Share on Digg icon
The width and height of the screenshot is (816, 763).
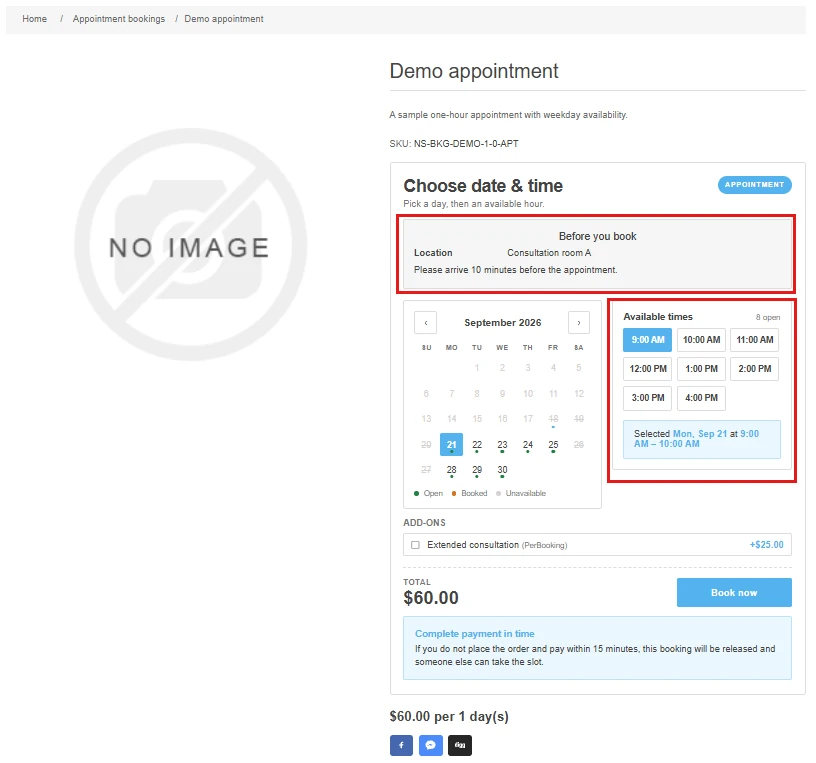(x=460, y=745)
